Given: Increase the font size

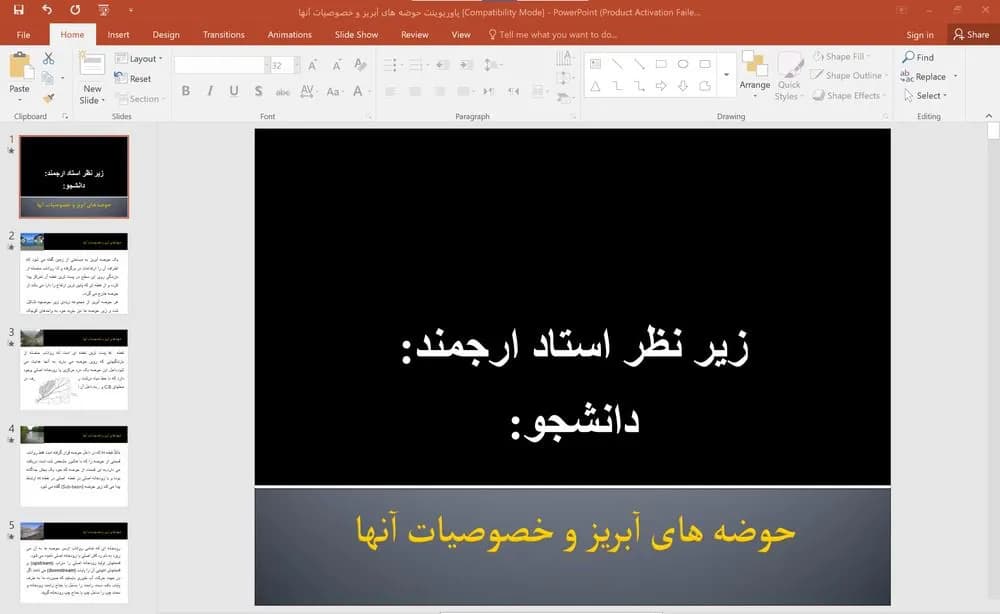Looking at the screenshot, I should point(312,65).
